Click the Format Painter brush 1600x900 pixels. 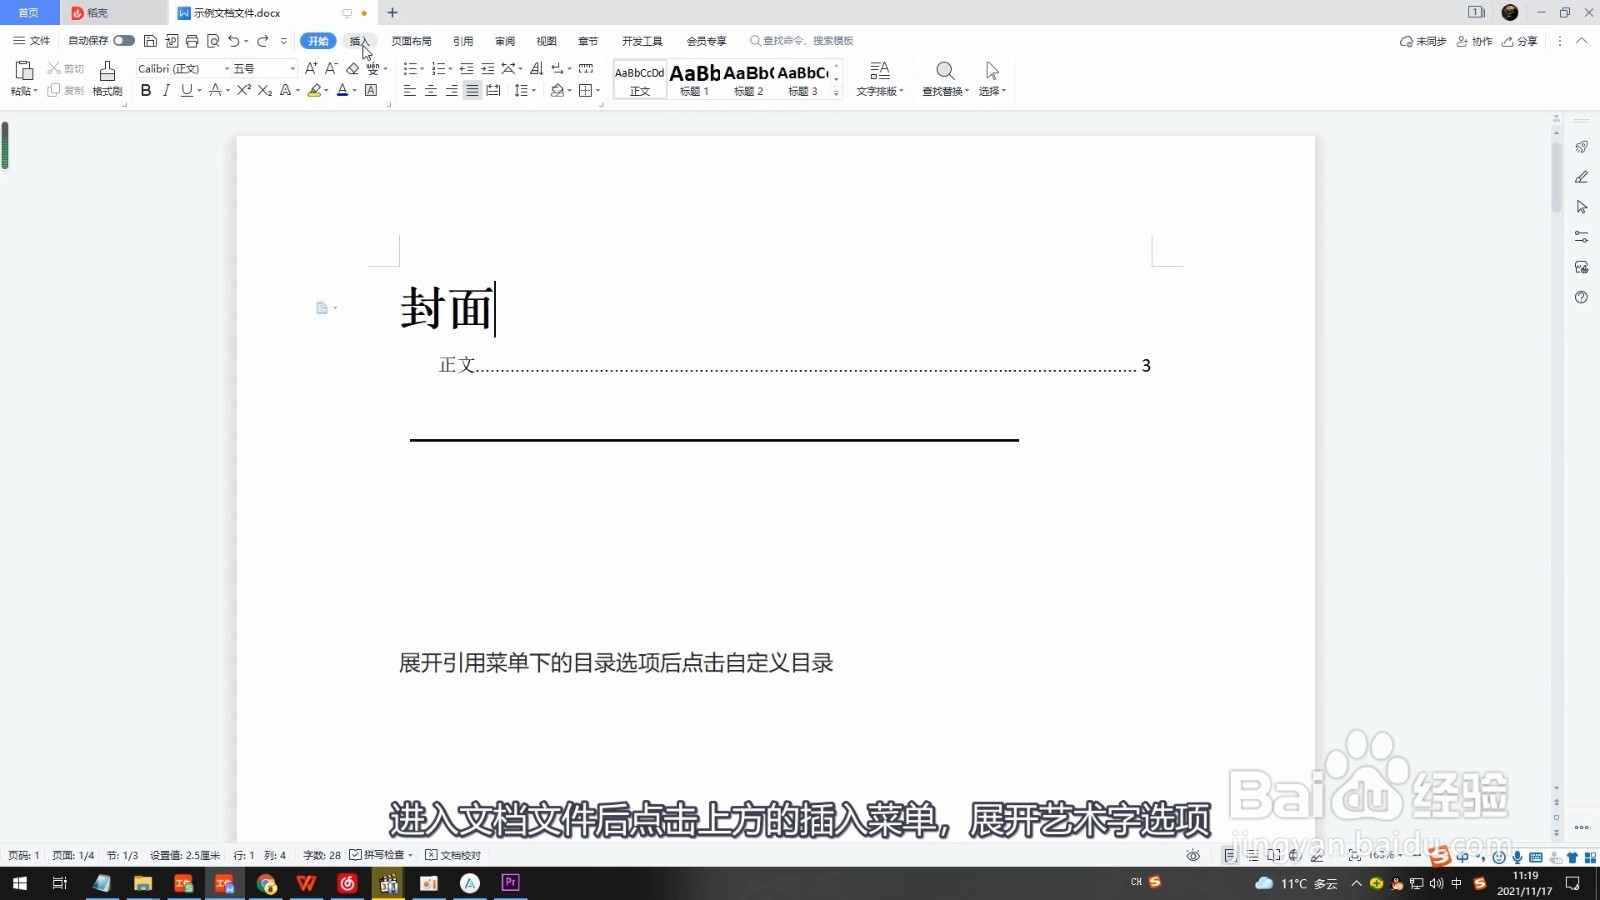107,79
